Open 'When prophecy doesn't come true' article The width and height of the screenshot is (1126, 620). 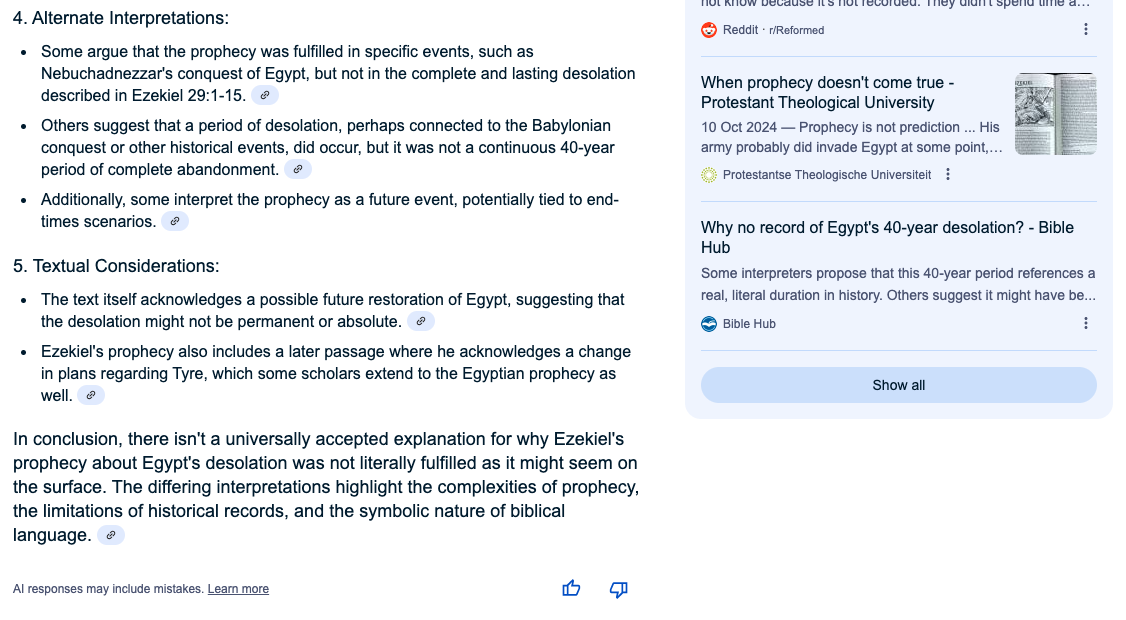tap(827, 93)
